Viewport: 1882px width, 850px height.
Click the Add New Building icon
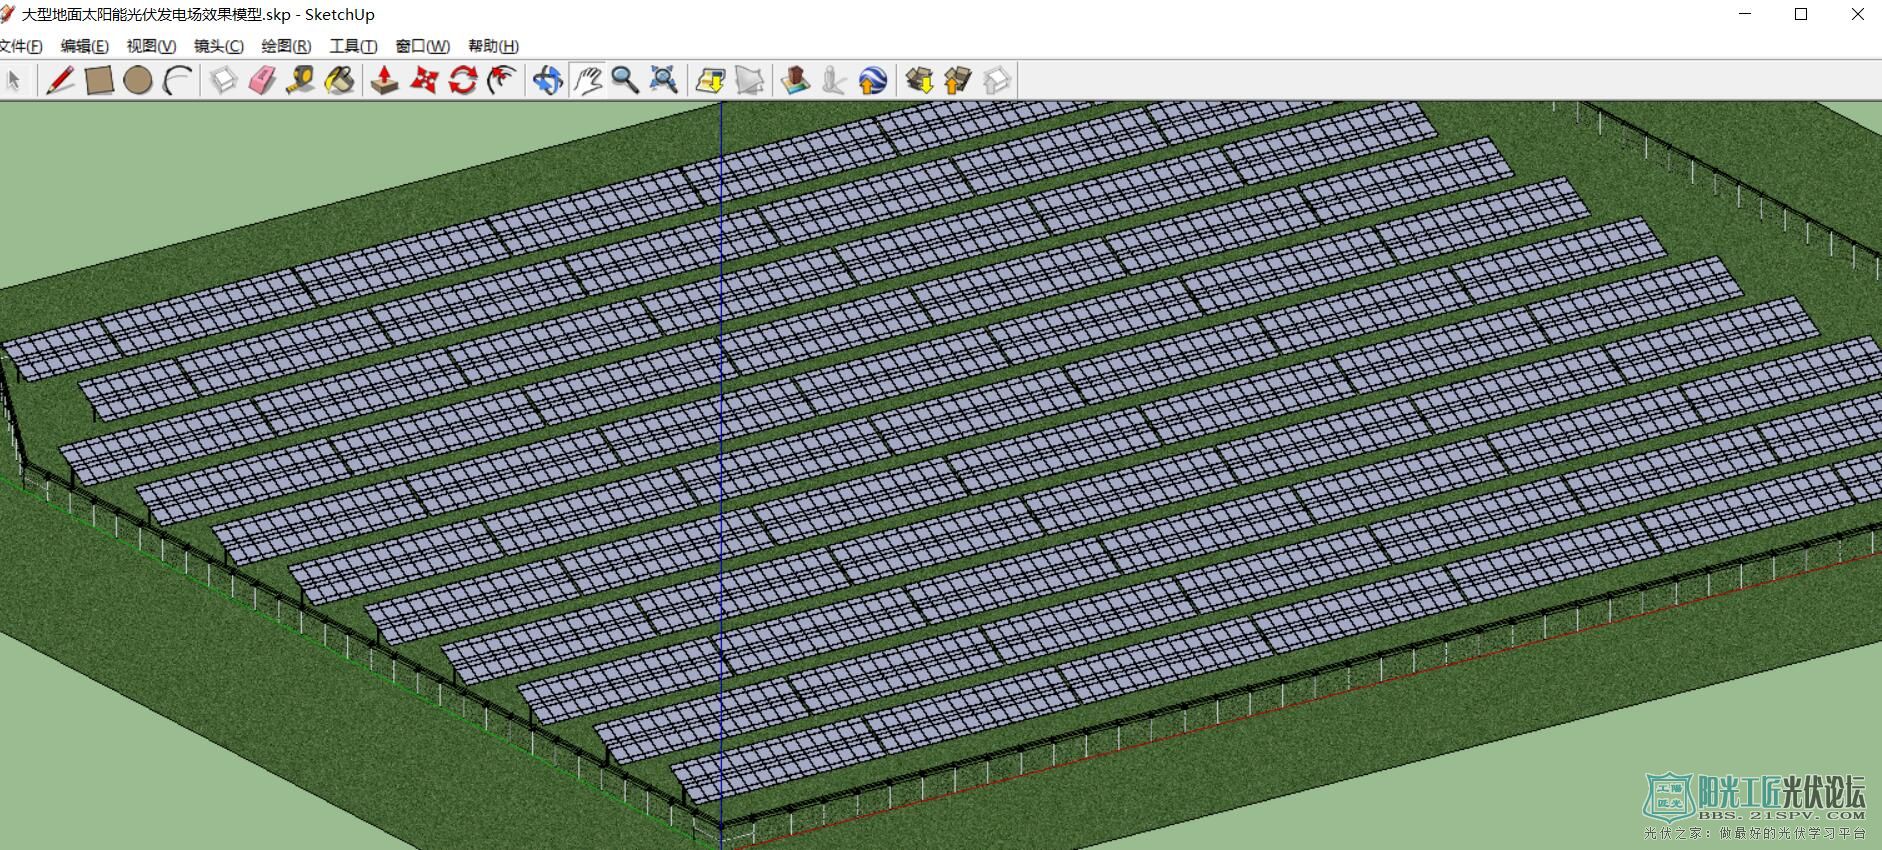click(x=796, y=80)
